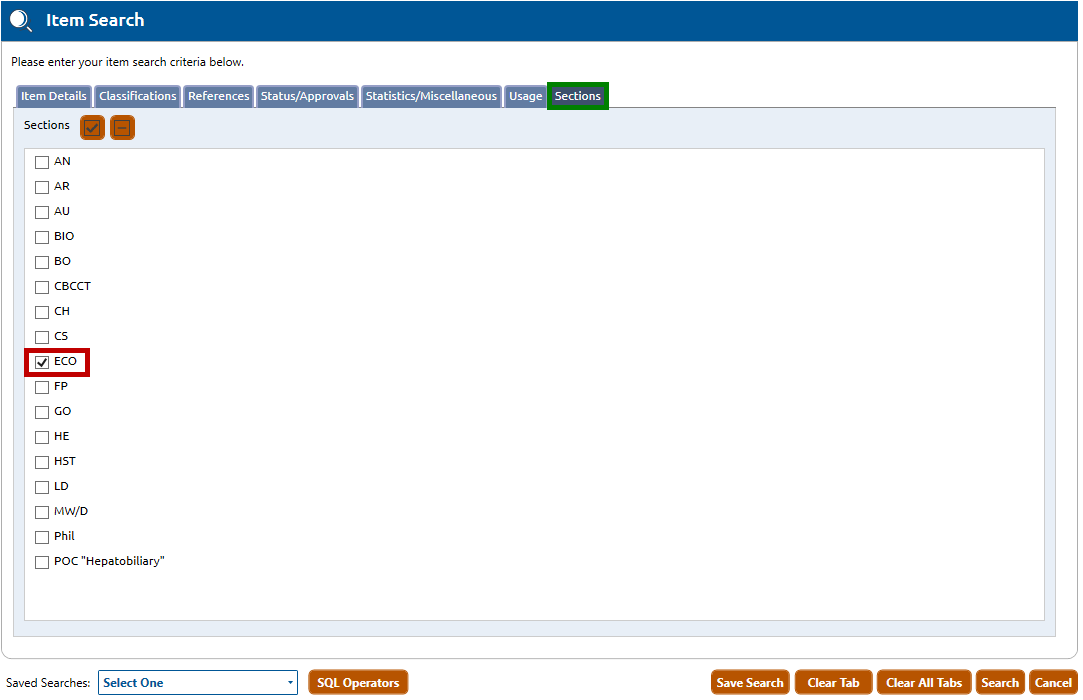Go to the Statistics/Miscellaneous tab
The width and height of the screenshot is (1083, 700).
pos(431,97)
